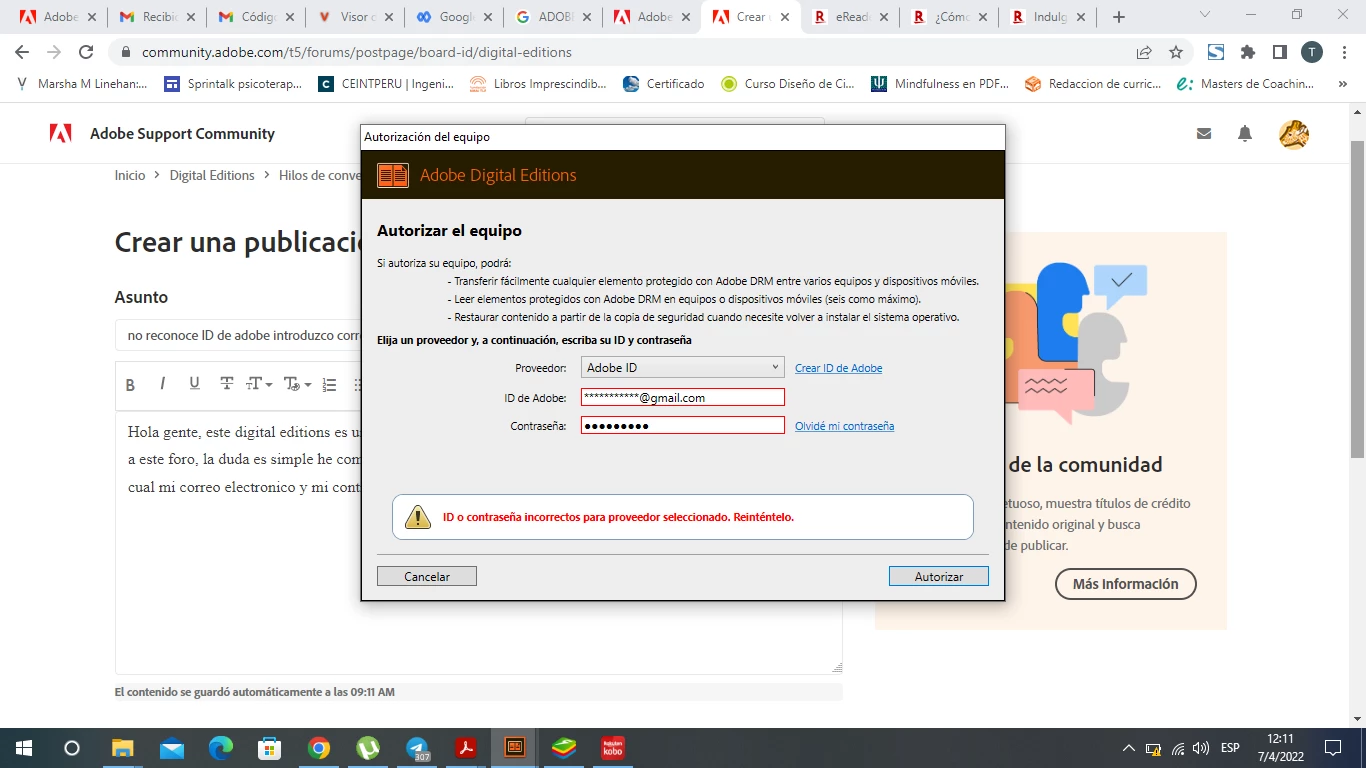Open the Mail app from taskbar
Screen dimensions: 1366x768
click(171, 747)
